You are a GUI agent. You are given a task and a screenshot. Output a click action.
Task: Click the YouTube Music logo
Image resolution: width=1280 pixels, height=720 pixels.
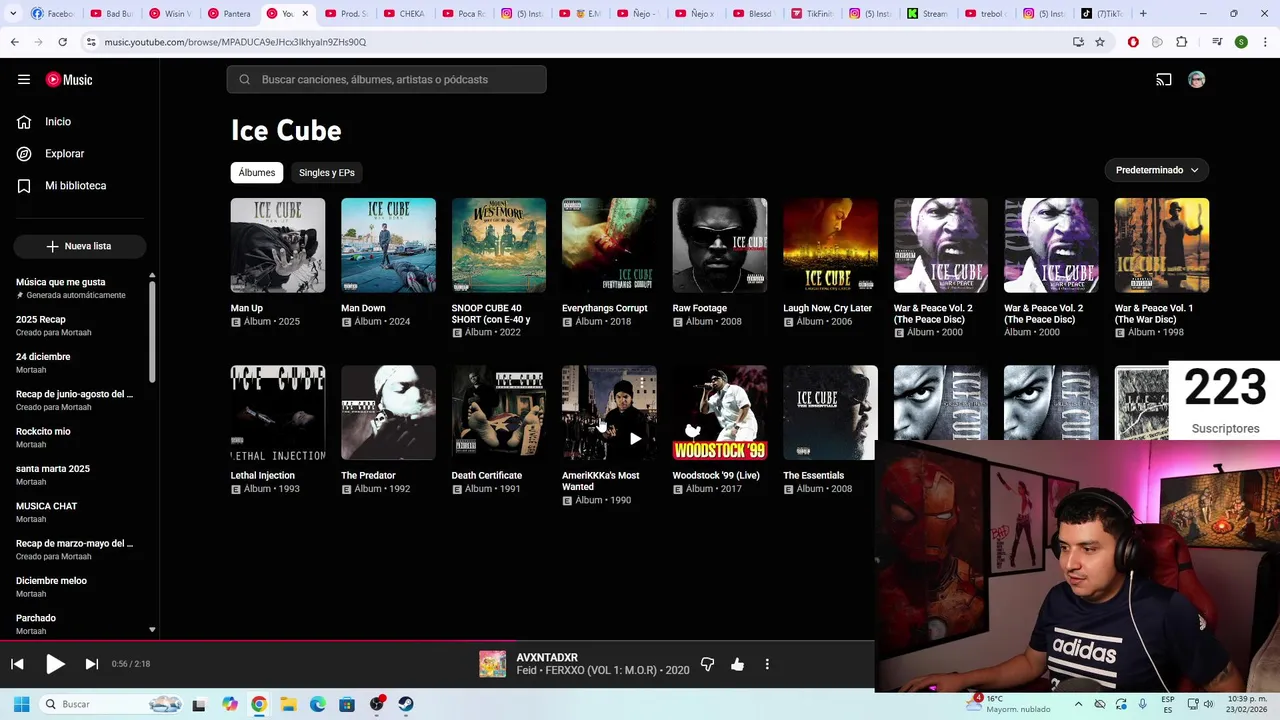(69, 80)
